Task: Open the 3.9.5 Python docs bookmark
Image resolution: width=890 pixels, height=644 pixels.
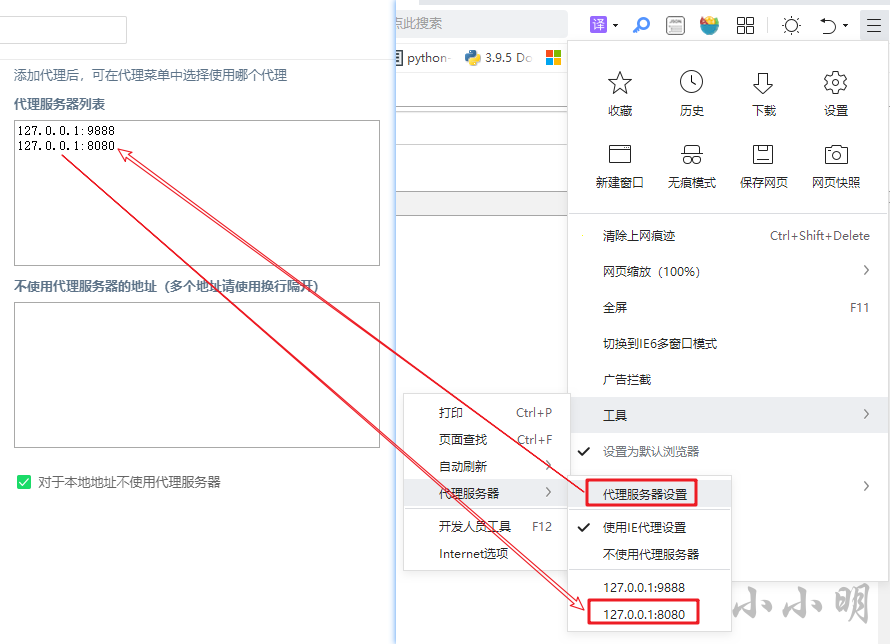Action: pyautogui.click(x=498, y=58)
